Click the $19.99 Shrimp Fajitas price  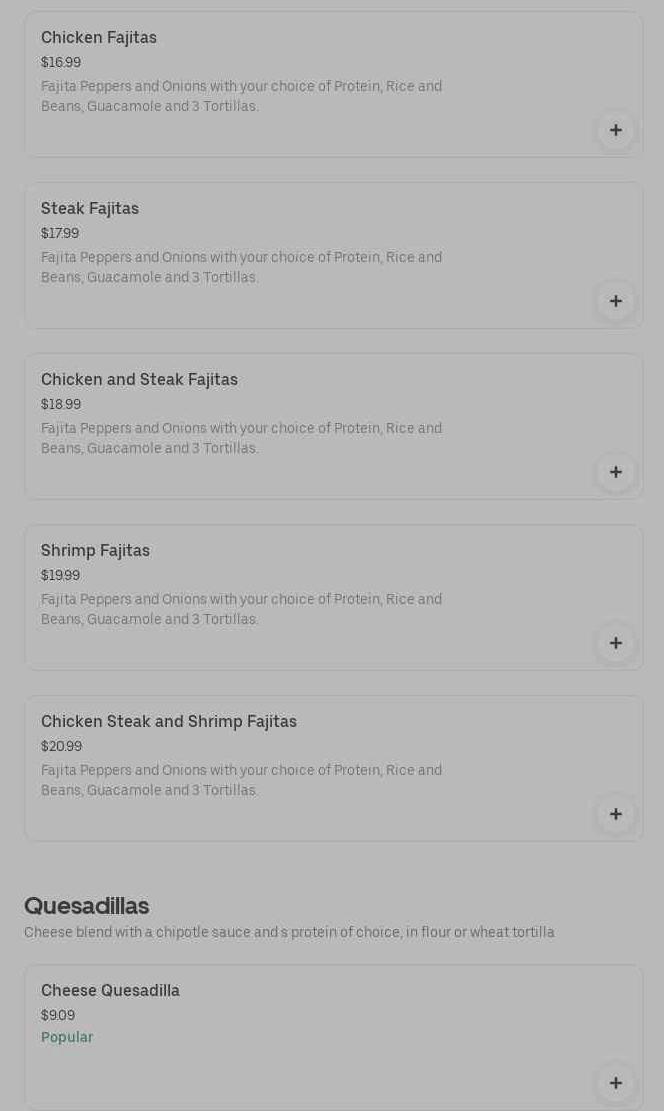tap(60, 576)
